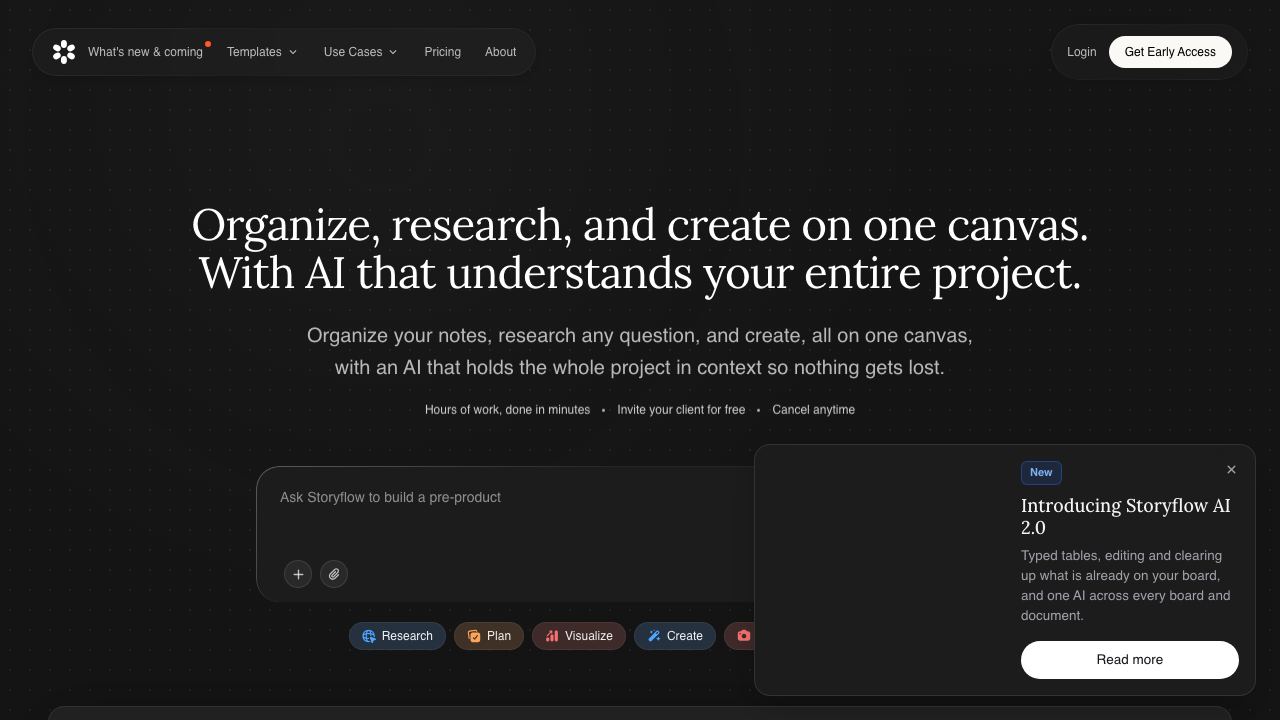1280x720 pixels.
Task: Select the Plan chip
Action: click(x=489, y=636)
